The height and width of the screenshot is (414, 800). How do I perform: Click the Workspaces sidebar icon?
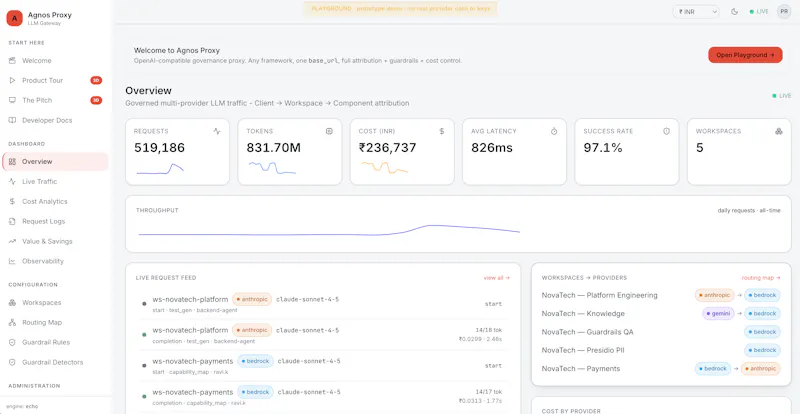tap(12, 303)
